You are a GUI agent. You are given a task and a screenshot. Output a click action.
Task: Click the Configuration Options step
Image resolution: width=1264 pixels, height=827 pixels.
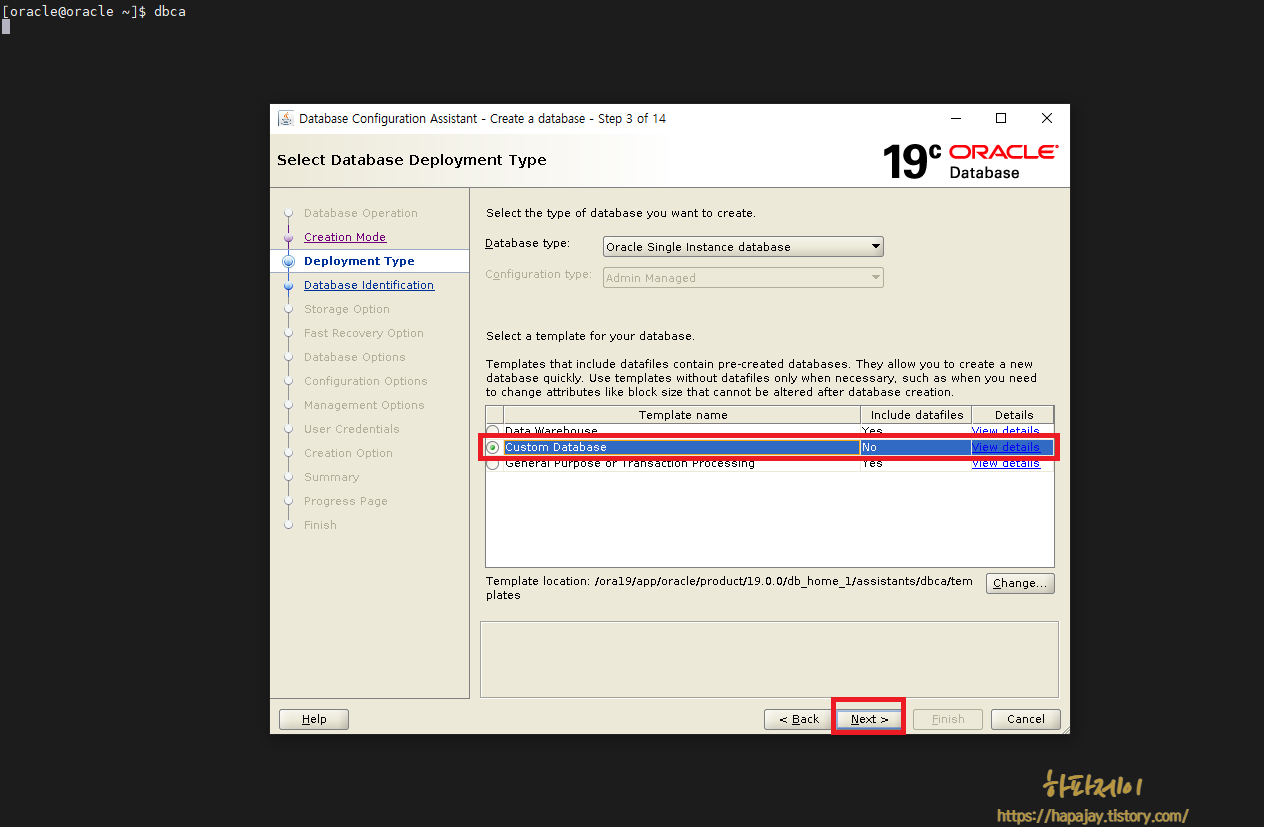coord(366,381)
